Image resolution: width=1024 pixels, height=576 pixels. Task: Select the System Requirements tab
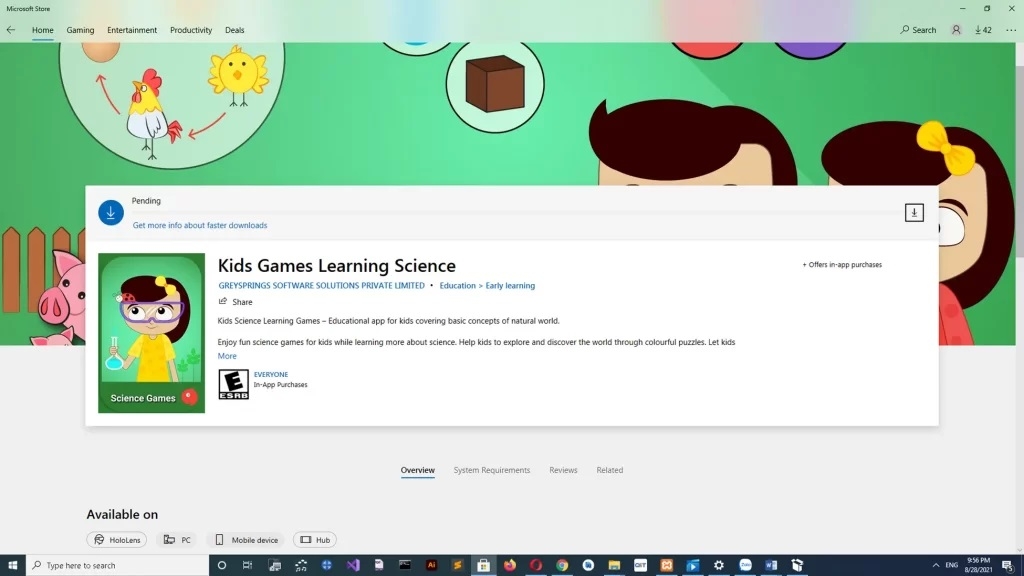coord(492,470)
